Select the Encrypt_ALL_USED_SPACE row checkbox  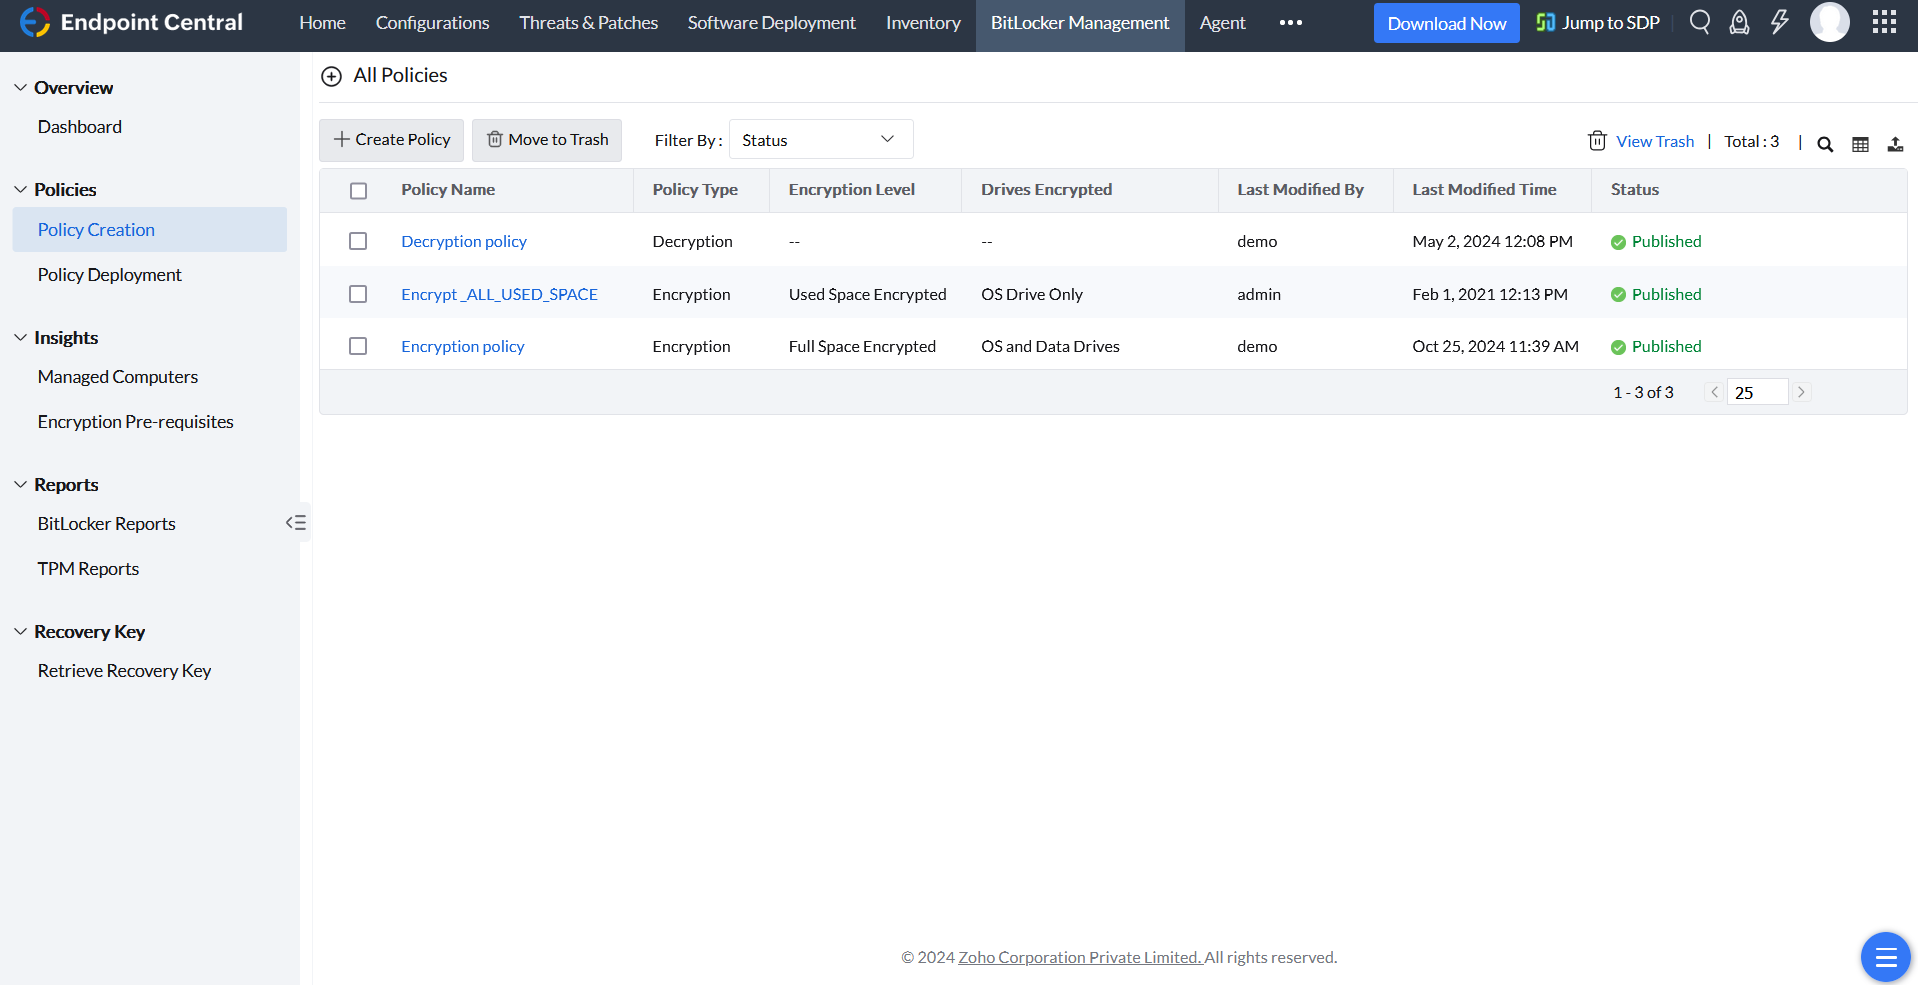click(x=358, y=294)
